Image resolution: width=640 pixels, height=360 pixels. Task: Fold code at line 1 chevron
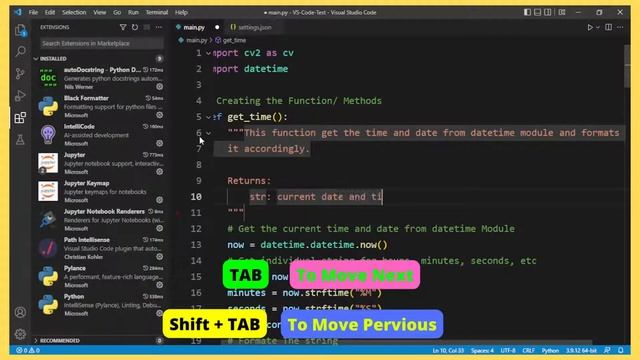point(209,53)
